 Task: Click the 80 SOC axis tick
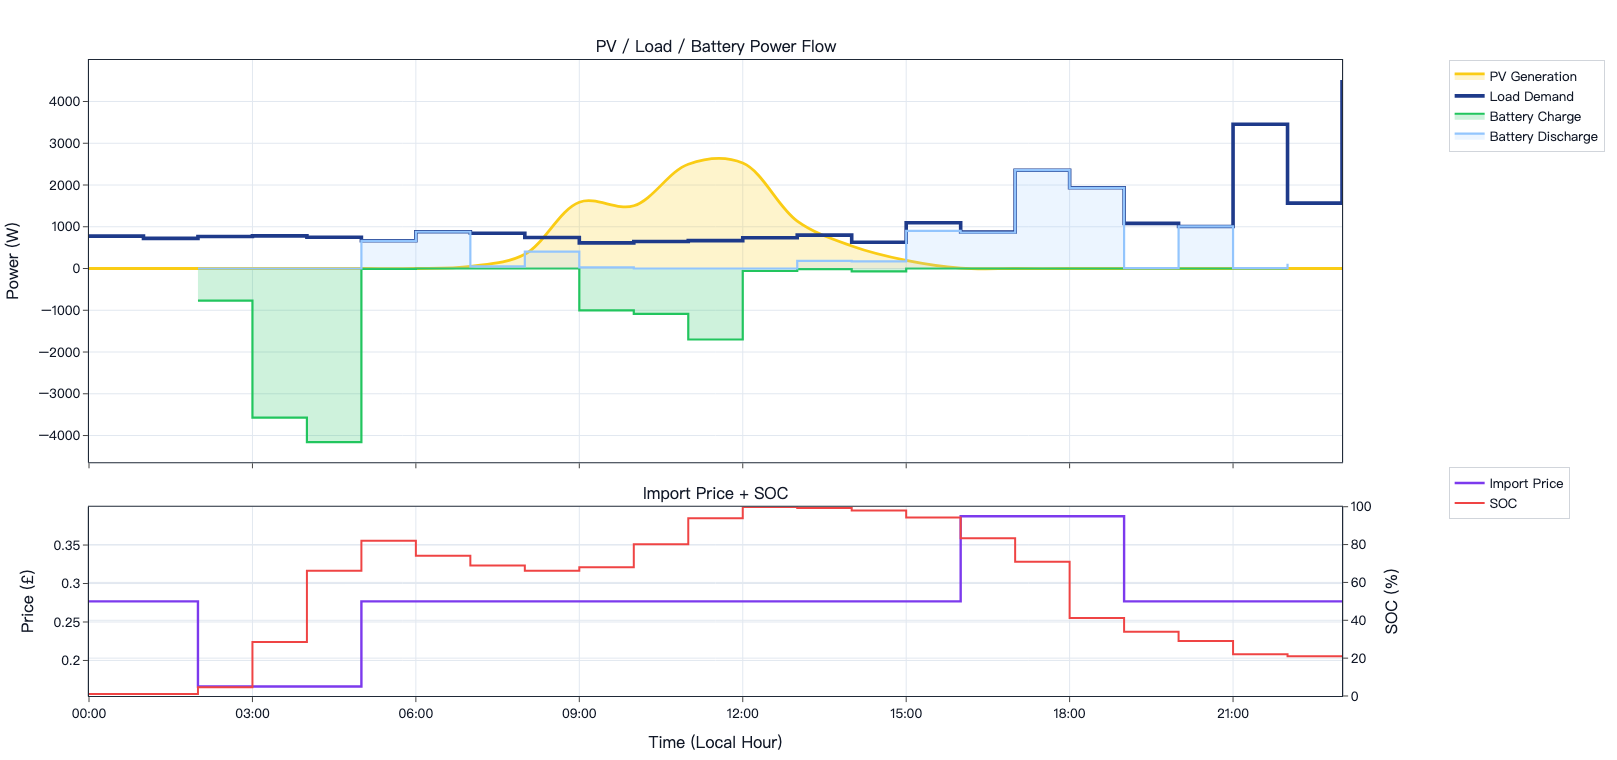pyautogui.click(x=1358, y=545)
